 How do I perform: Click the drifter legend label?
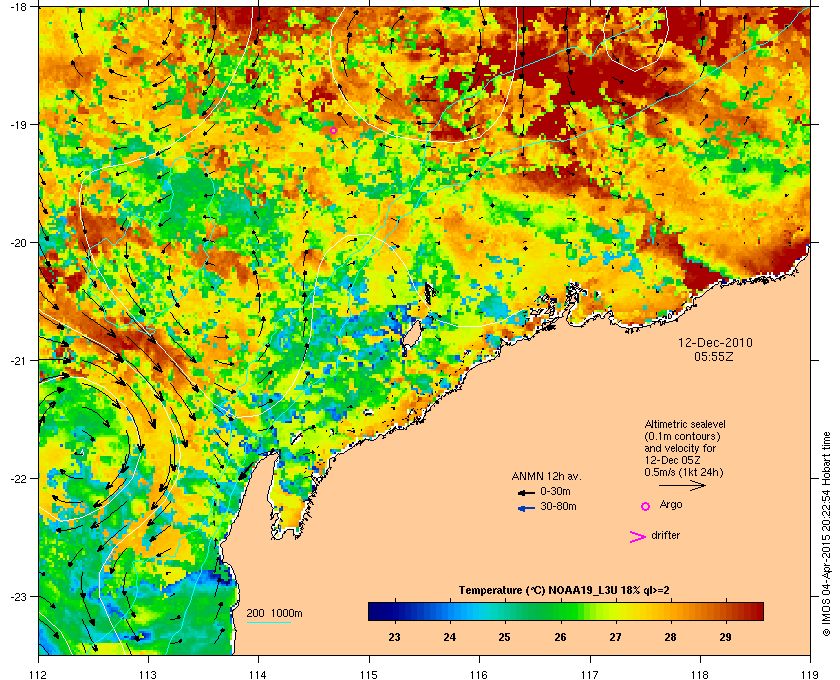(x=665, y=535)
